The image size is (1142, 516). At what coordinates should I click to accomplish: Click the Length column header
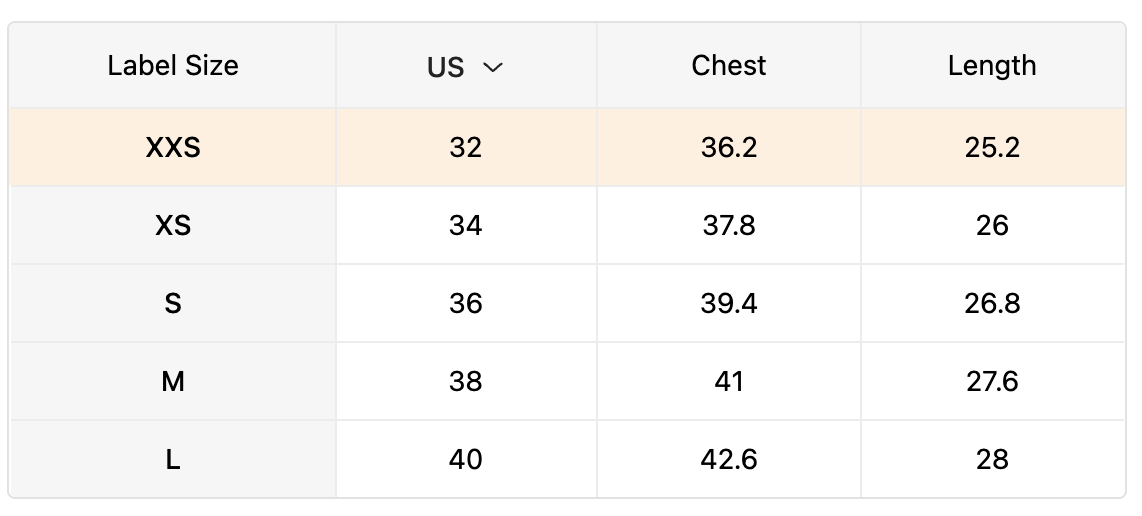pyautogui.click(x=992, y=66)
